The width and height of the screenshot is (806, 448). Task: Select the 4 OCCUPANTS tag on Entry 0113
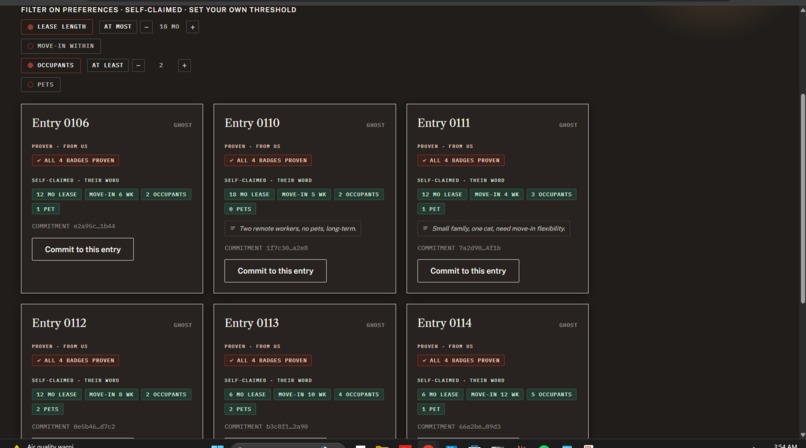pyautogui.click(x=359, y=395)
